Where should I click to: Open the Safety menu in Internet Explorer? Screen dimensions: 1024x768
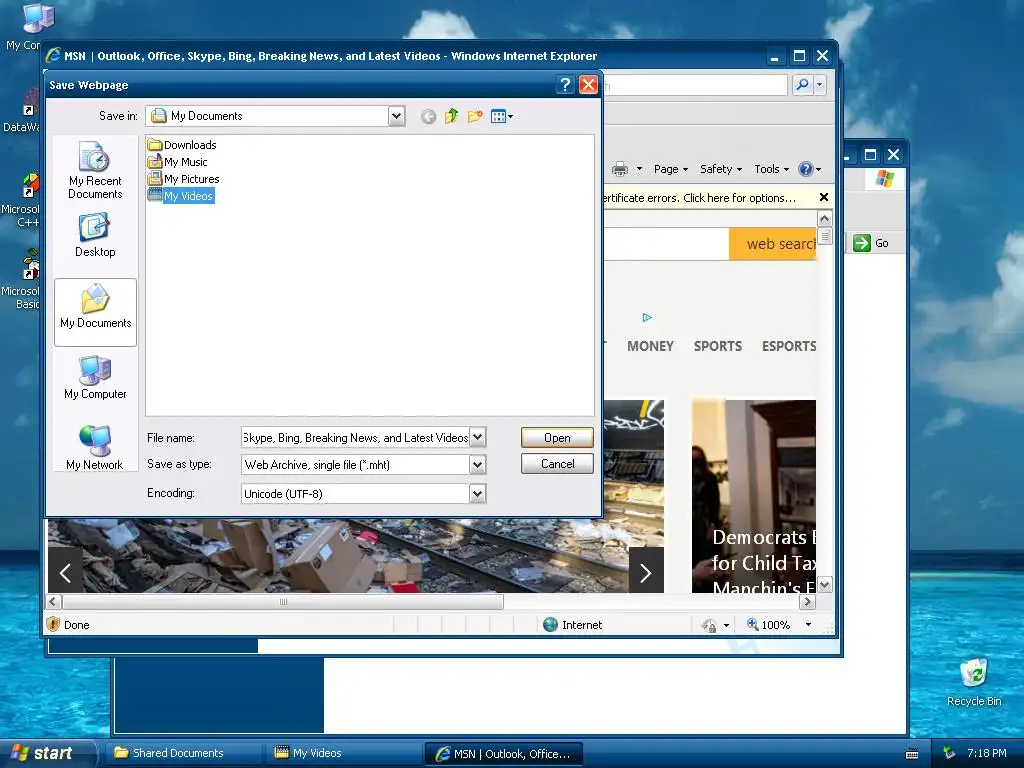721,169
